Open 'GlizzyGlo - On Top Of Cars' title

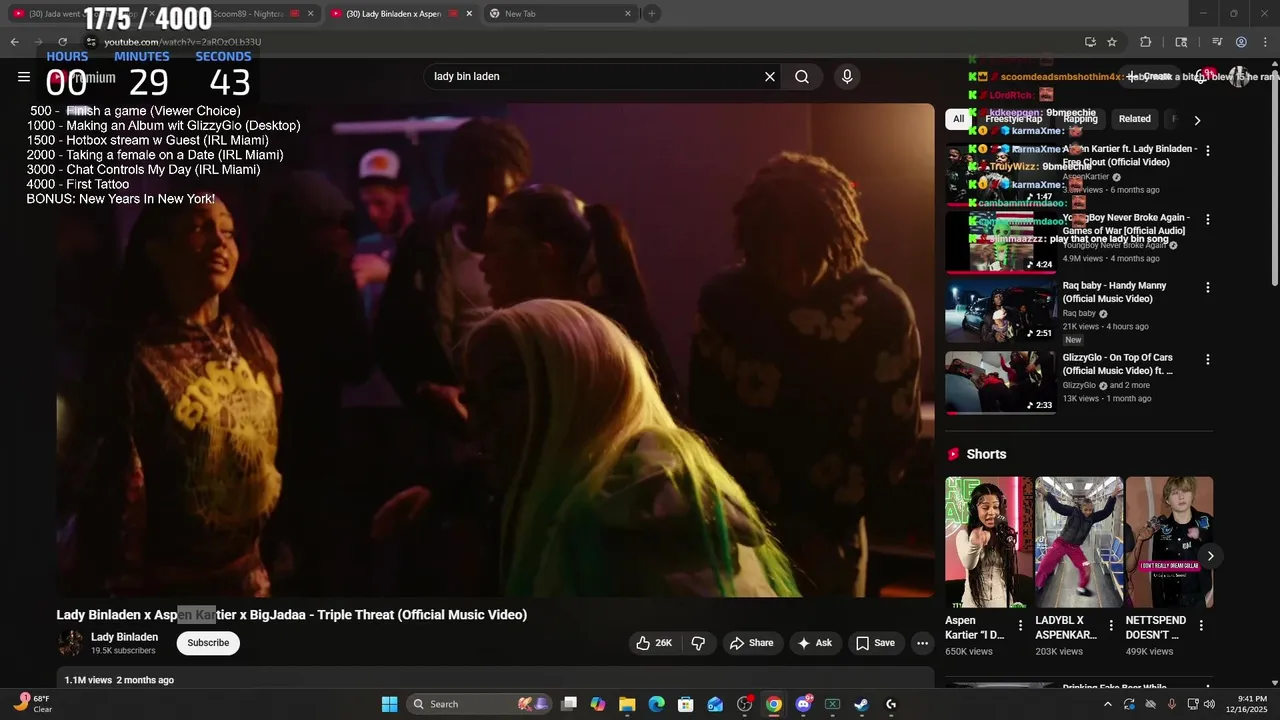pos(1117,364)
